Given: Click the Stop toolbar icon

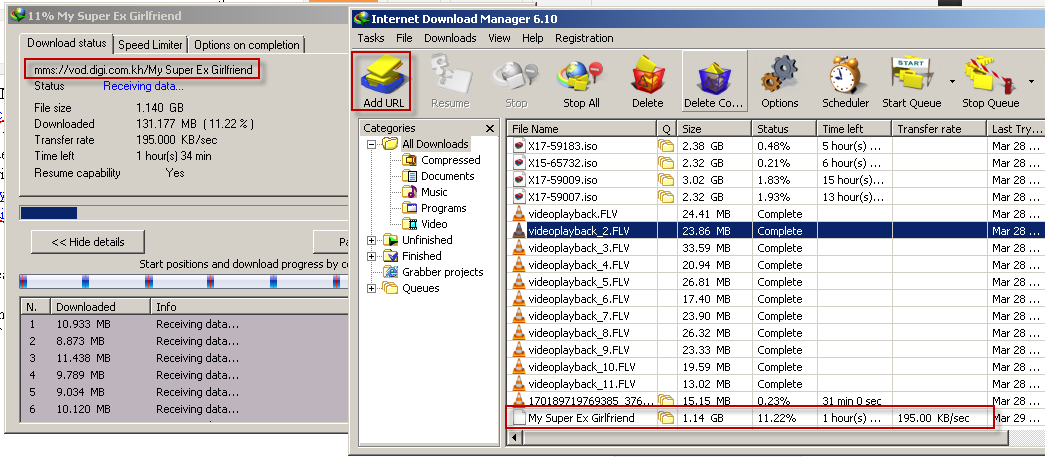Looking at the screenshot, I should coord(516,81).
